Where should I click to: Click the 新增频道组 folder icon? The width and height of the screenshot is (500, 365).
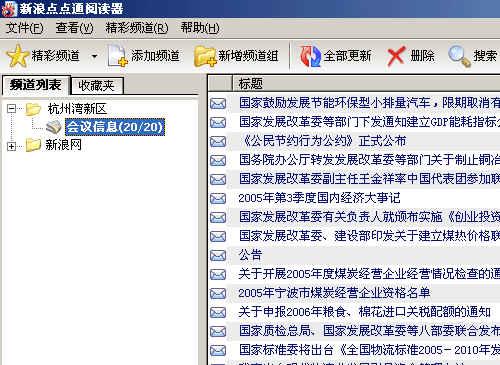point(205,56)
